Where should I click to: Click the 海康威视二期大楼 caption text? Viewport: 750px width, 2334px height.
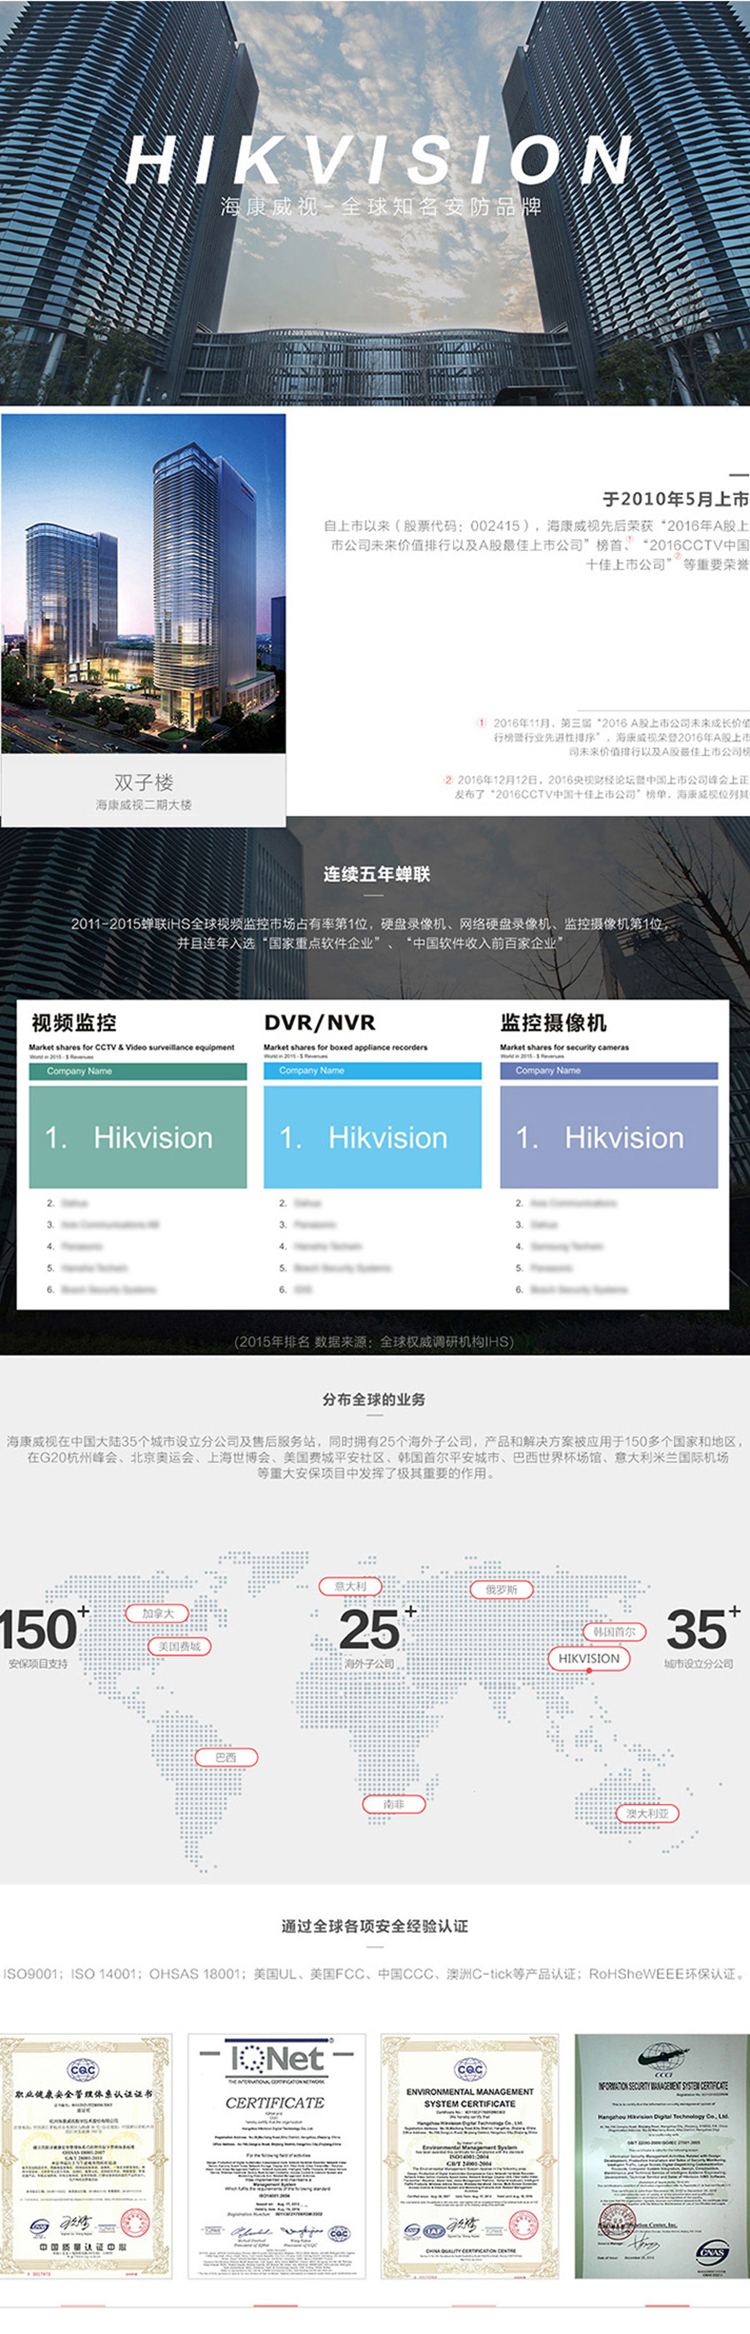pos(144,805)
